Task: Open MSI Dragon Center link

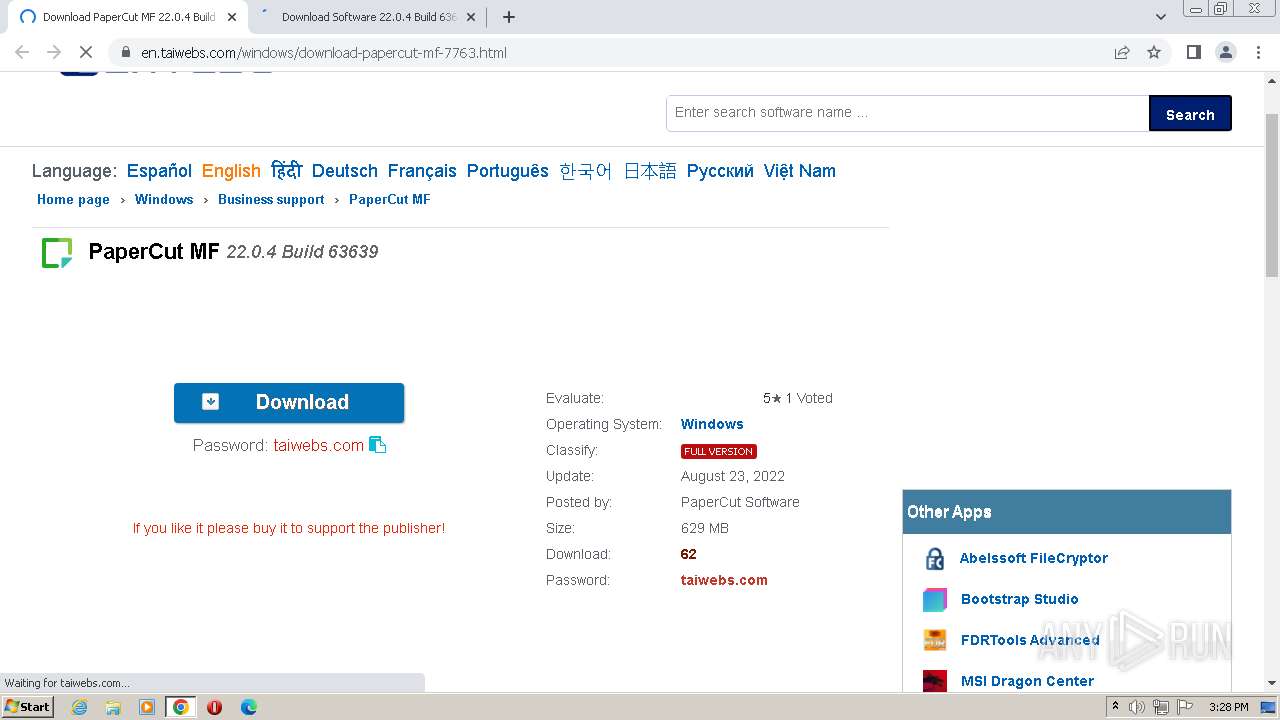Action: (x=1028, y=681)
